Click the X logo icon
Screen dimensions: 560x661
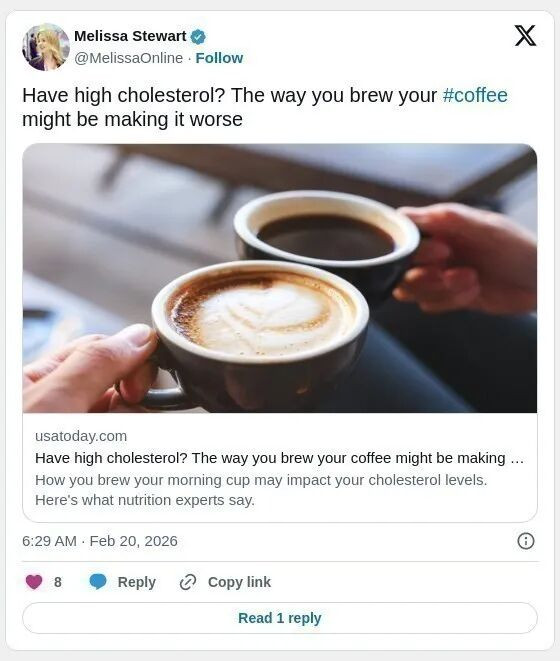tap(525, 35)
